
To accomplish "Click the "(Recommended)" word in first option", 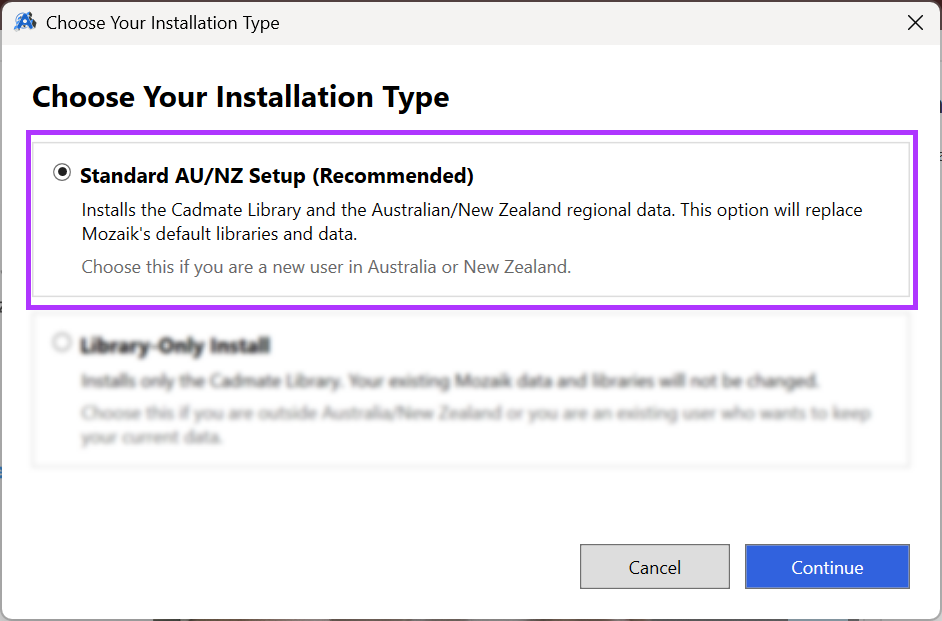I will point(393,176).
